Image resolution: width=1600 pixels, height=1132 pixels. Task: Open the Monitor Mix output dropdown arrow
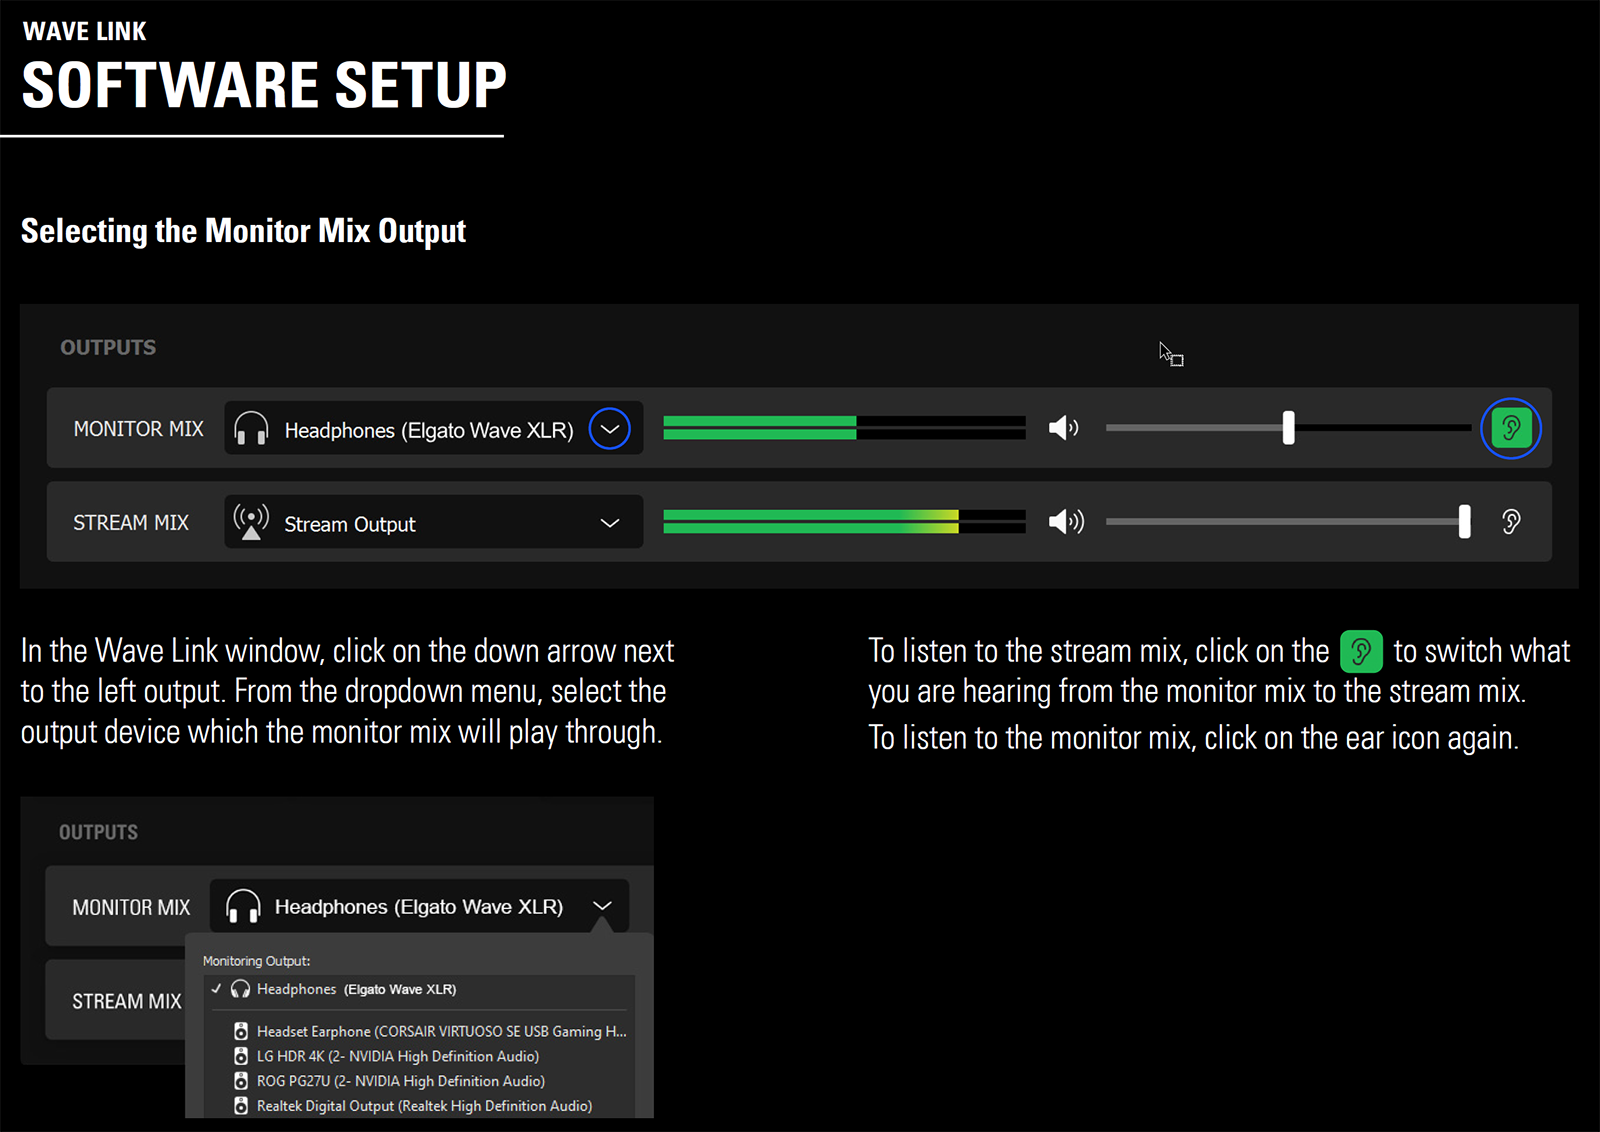tap(610, 429)
